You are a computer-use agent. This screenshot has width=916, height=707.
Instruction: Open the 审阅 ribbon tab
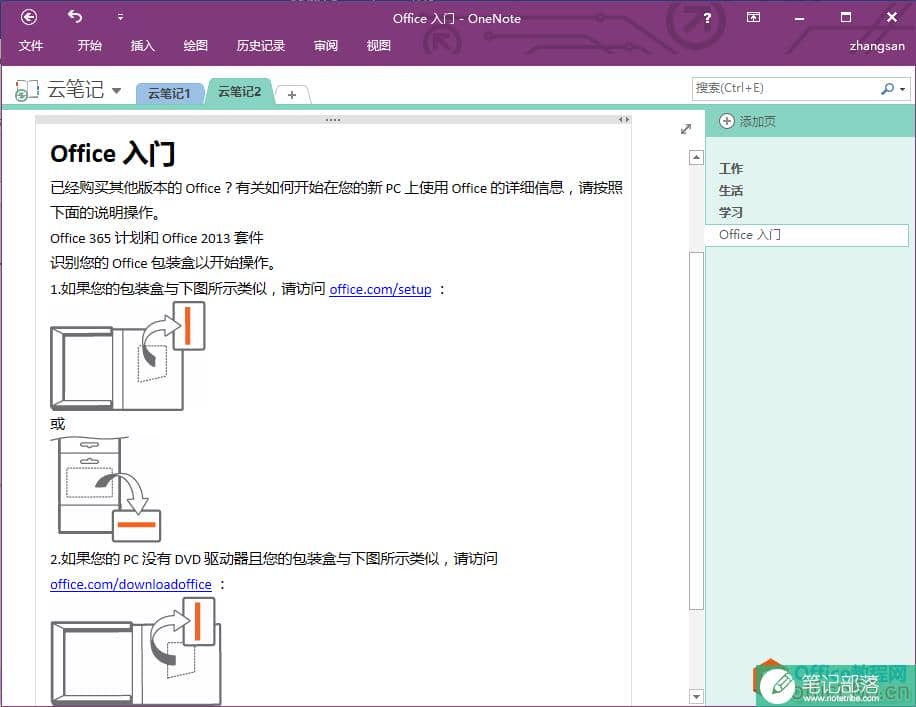tap(326, 46)
